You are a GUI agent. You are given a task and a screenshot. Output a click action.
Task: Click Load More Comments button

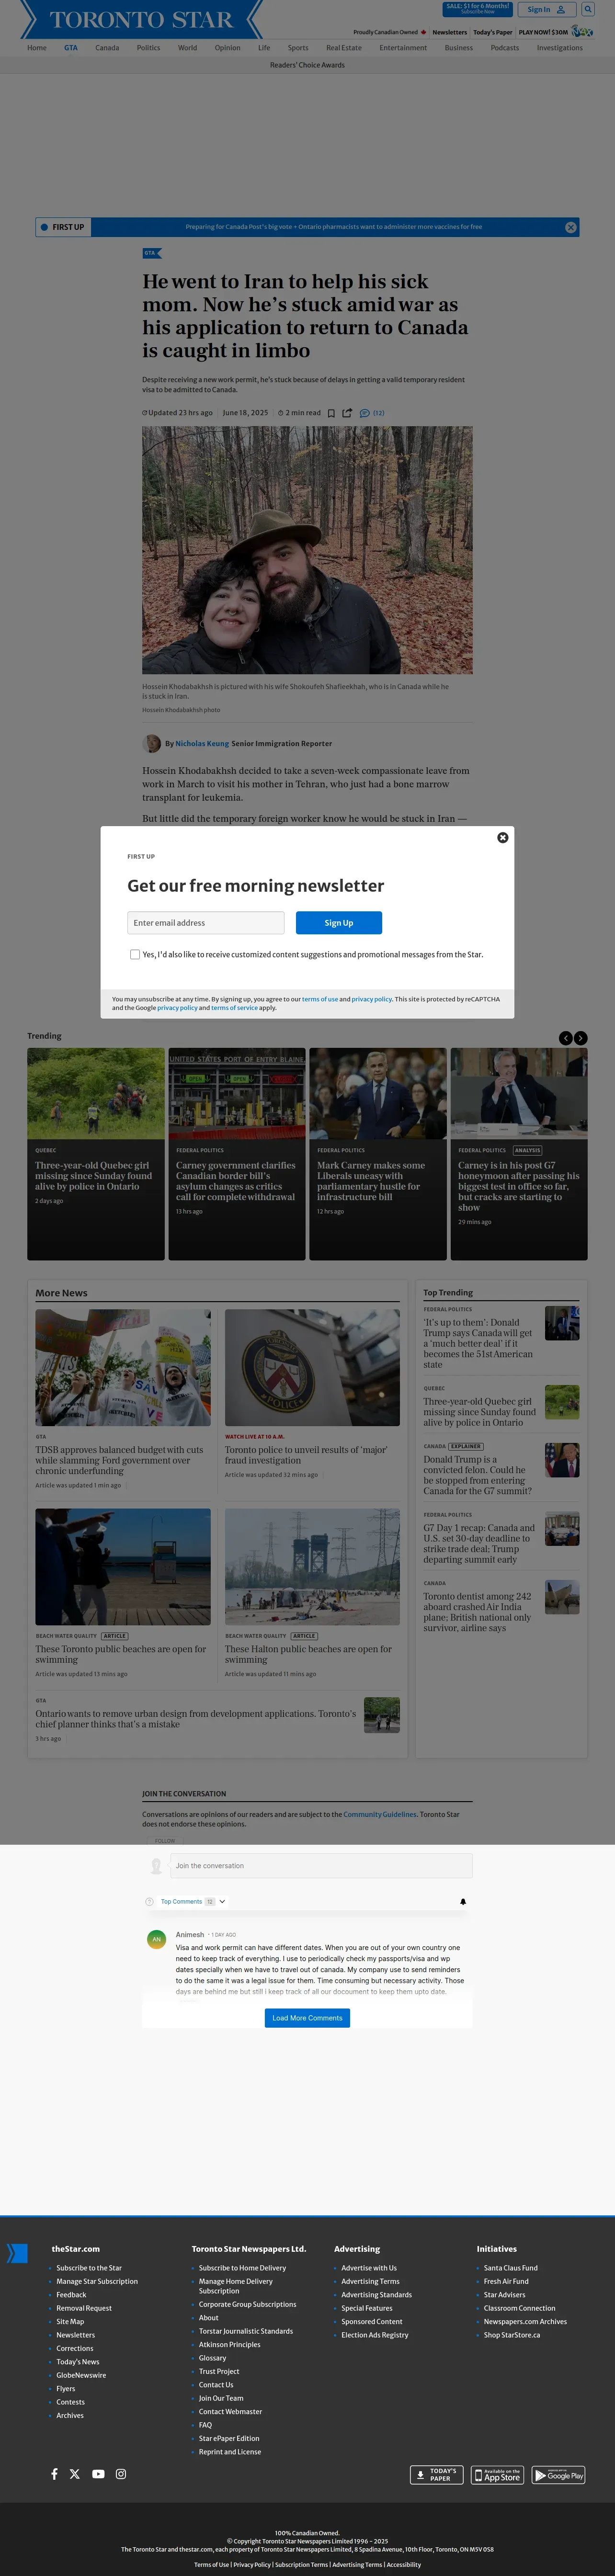pyautogui.click(x=307, y=2018)
